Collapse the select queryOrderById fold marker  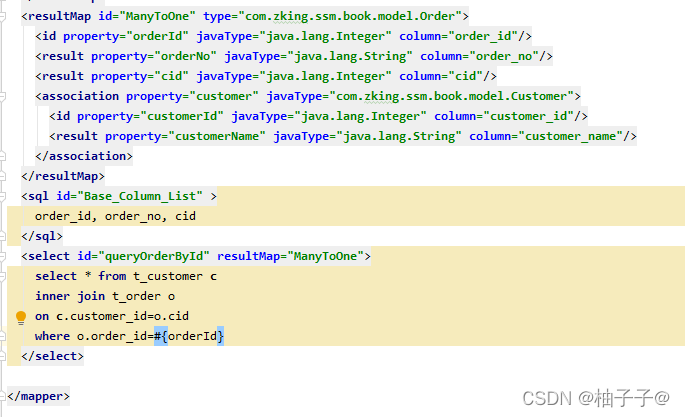pos(2,256)
